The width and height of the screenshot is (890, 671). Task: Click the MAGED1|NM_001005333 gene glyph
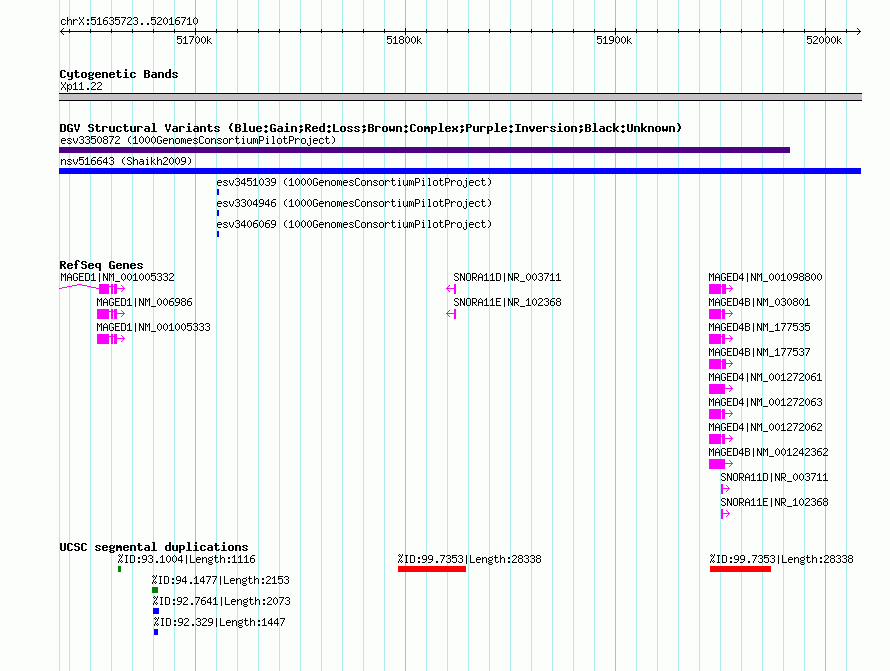click(x=111, y=339)
